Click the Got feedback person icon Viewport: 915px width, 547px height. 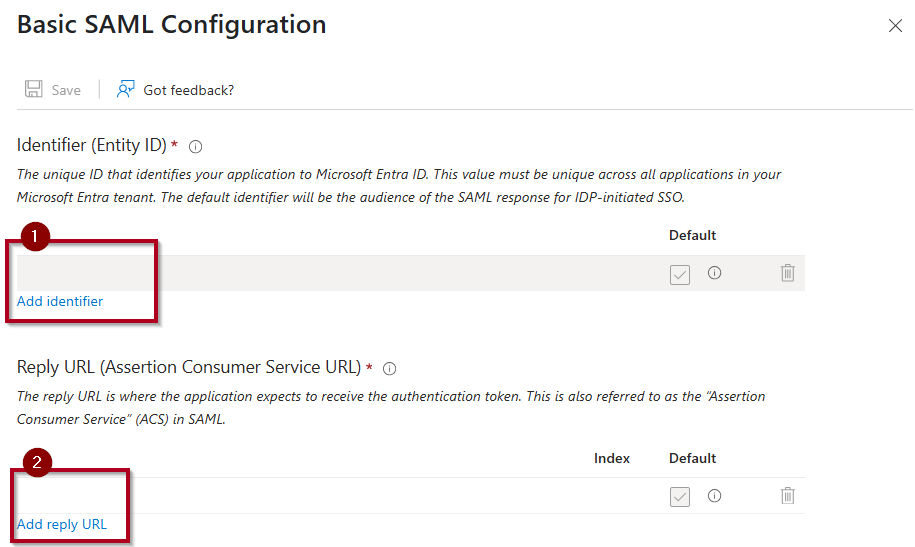[x=125, y=89]
